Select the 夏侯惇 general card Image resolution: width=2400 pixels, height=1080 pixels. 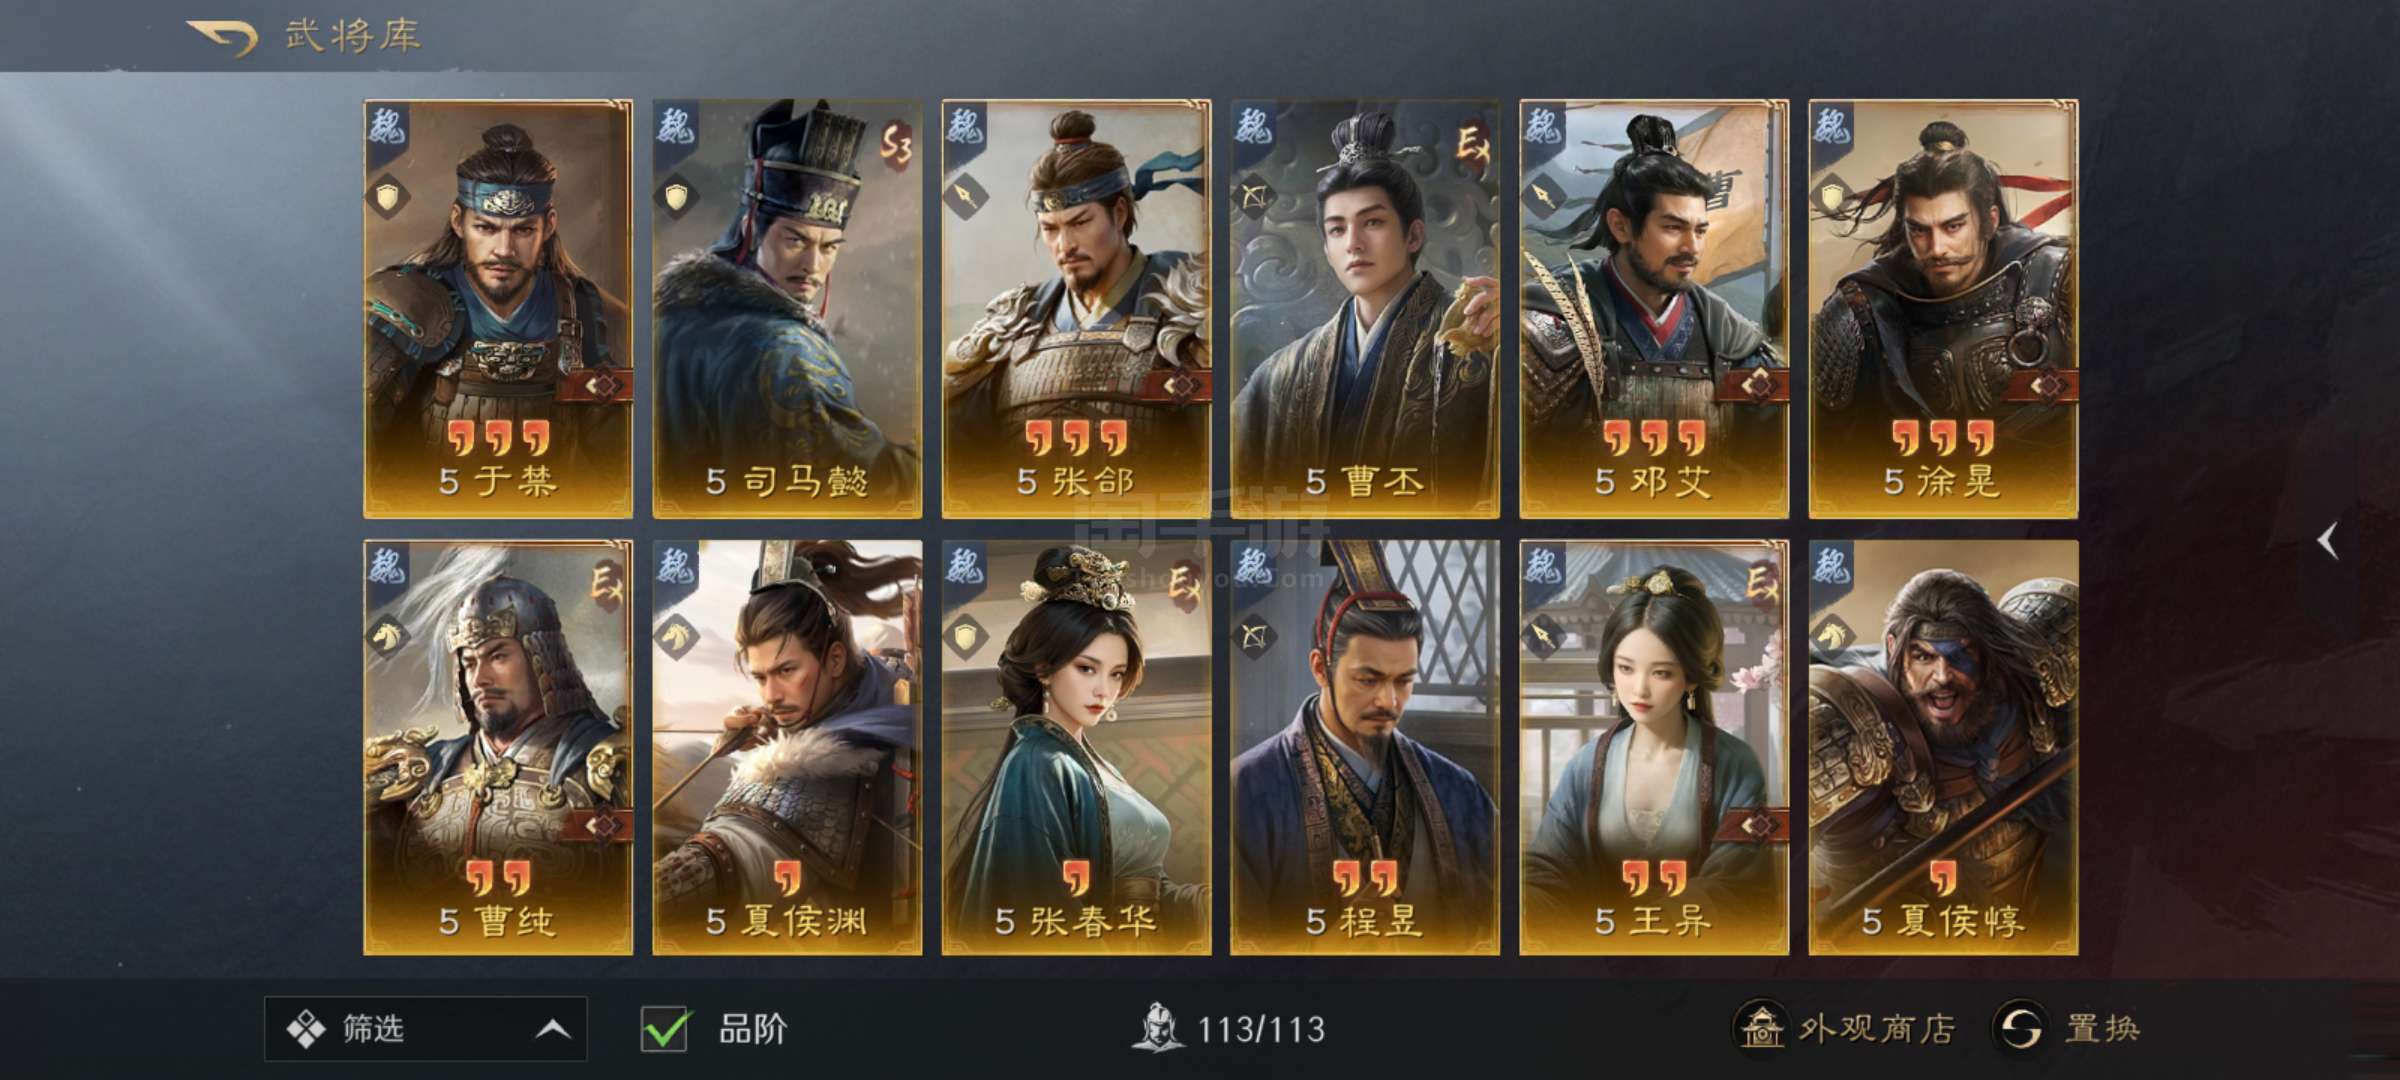click(1943, 748)
